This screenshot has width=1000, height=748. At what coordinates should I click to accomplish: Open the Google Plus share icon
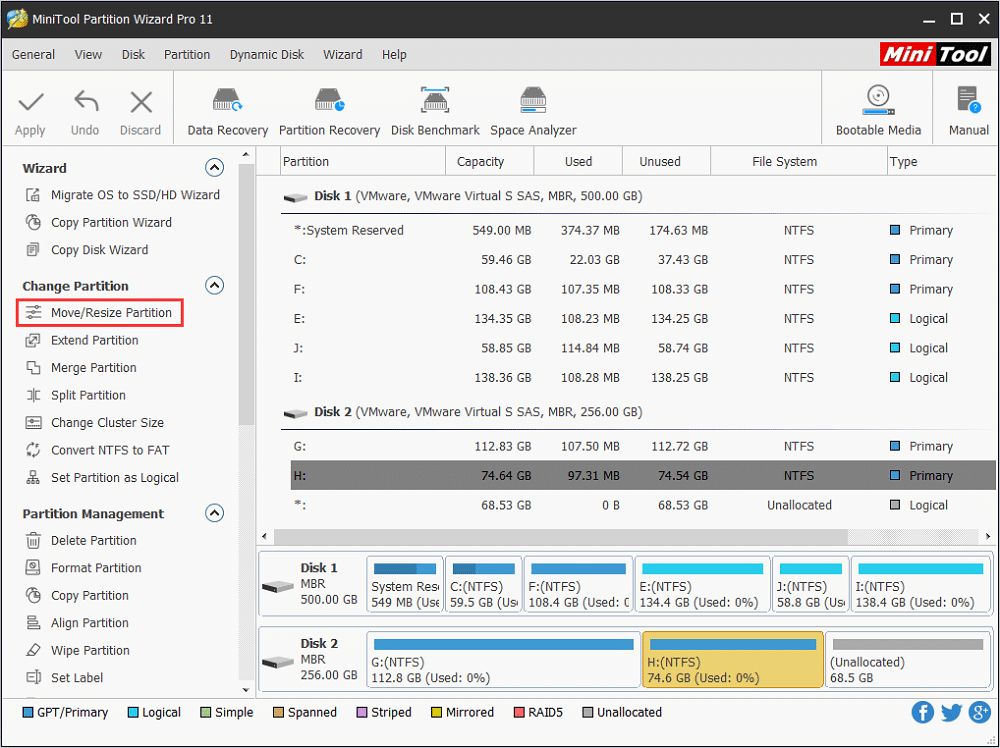point(979,712)
